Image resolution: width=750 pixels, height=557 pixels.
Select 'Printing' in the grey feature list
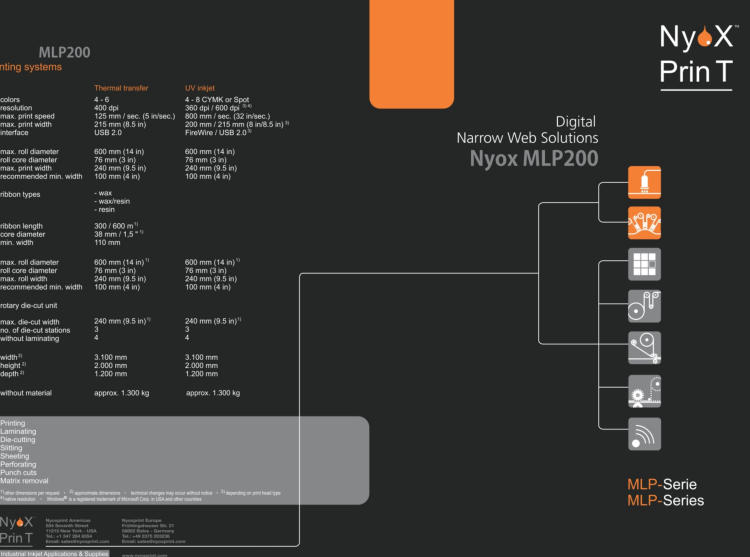point(12,423)
